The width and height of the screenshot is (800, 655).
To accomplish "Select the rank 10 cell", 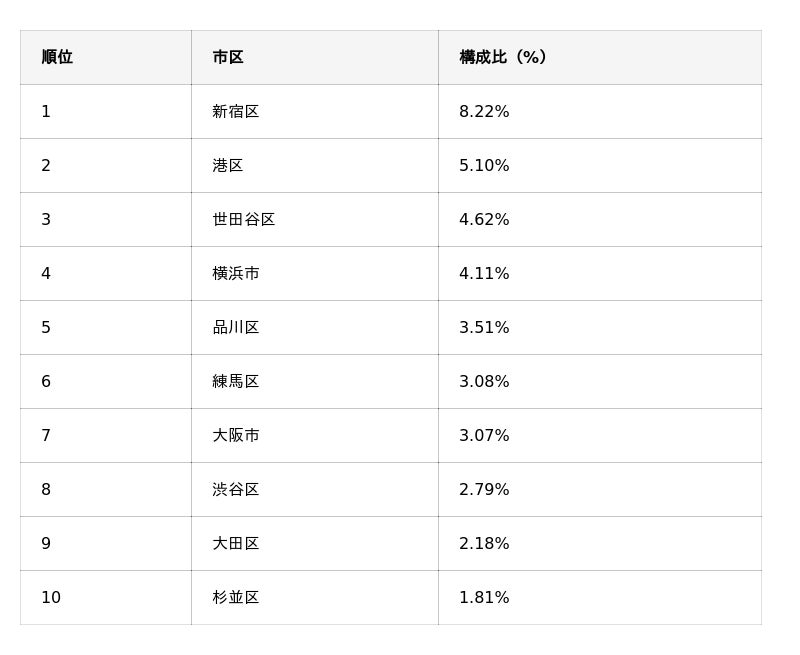I will pos(51,598).
